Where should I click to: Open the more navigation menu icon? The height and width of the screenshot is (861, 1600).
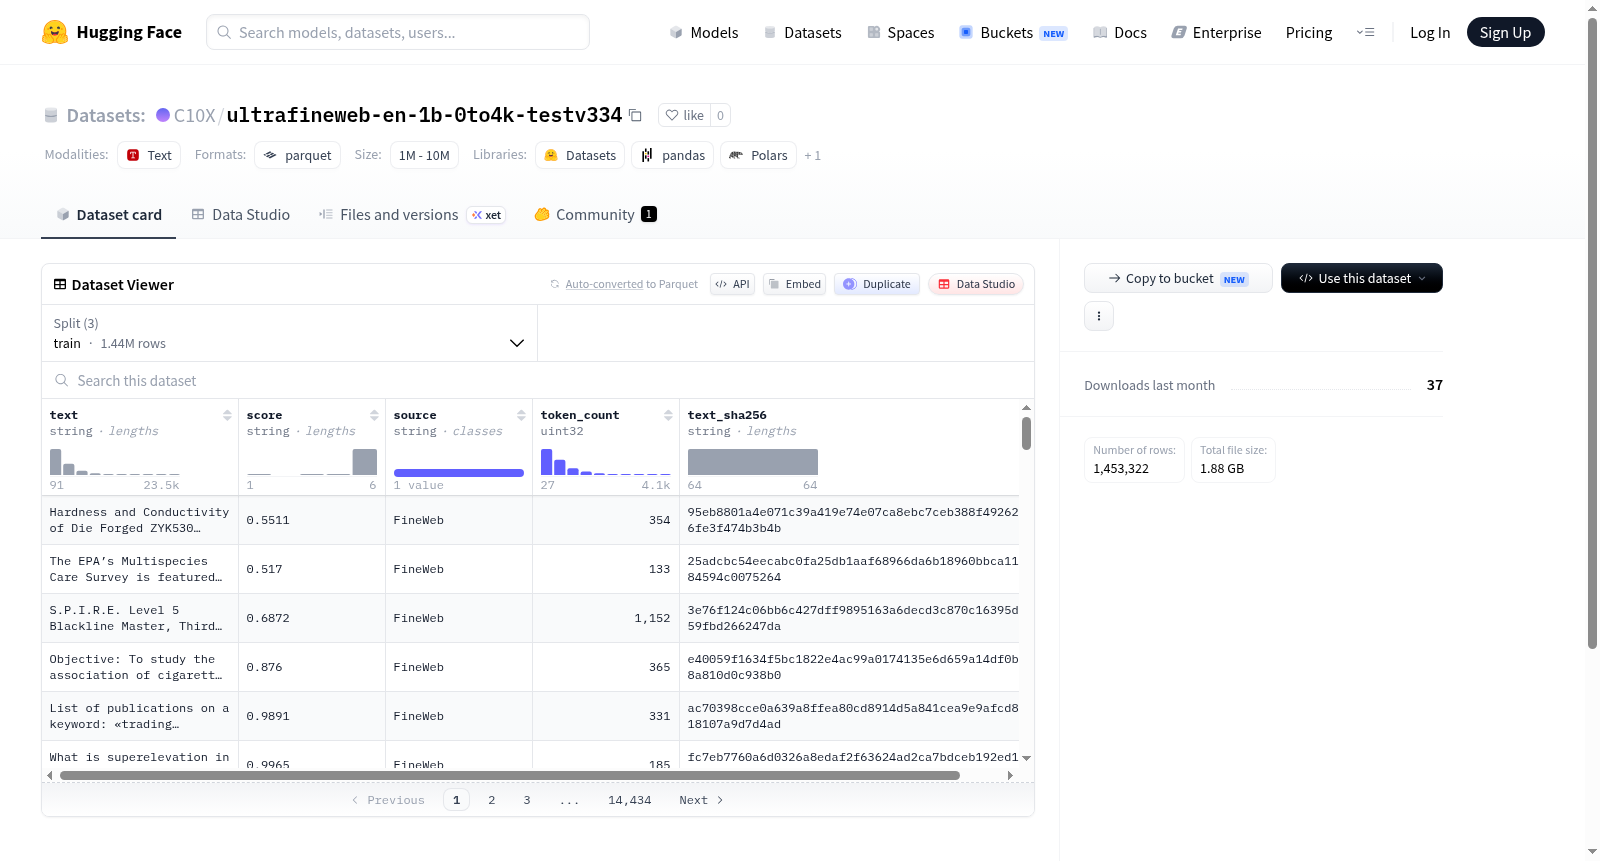(1365, 32)
